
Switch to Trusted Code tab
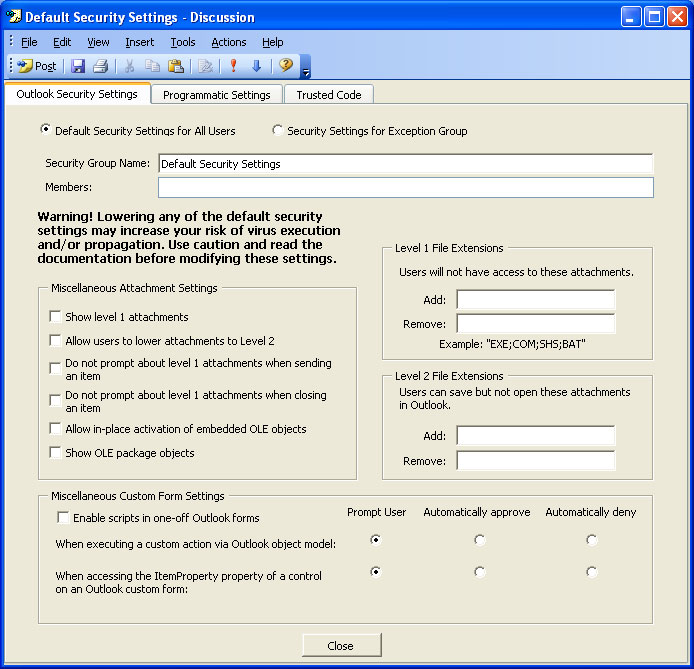pos(329,95)
